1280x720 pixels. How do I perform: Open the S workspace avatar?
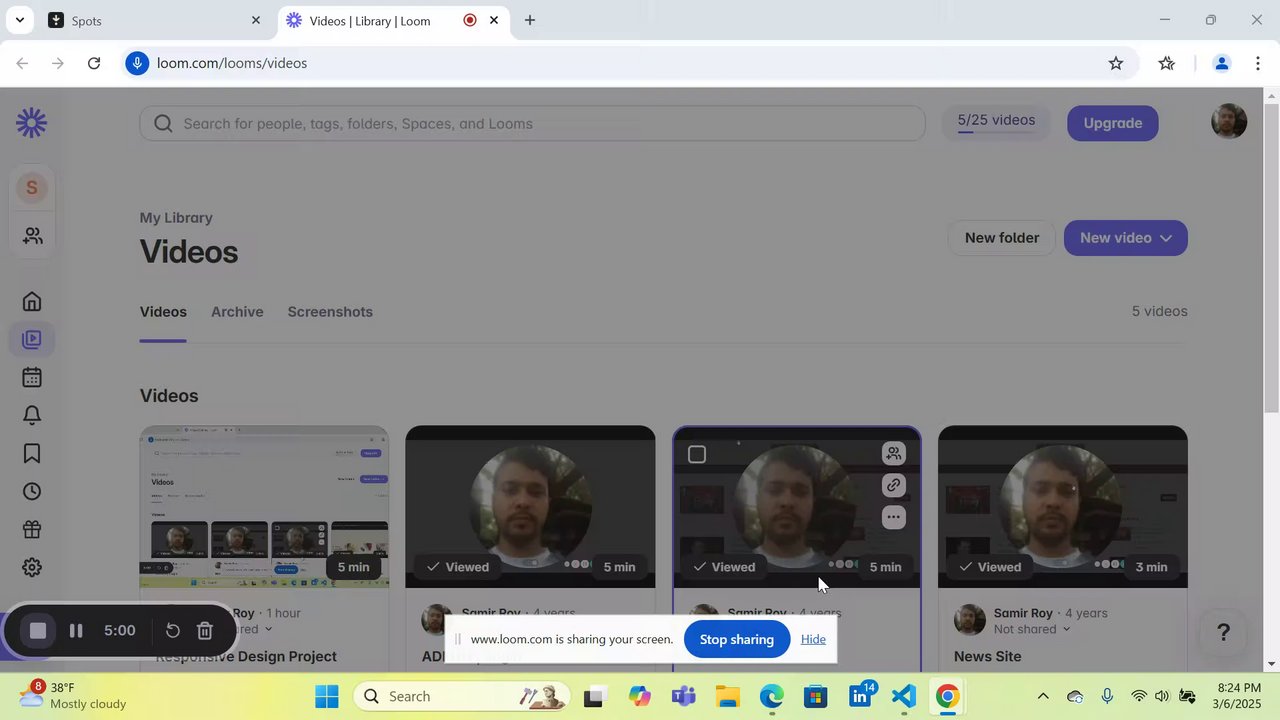pyautogui.click(x=32, y=187)
